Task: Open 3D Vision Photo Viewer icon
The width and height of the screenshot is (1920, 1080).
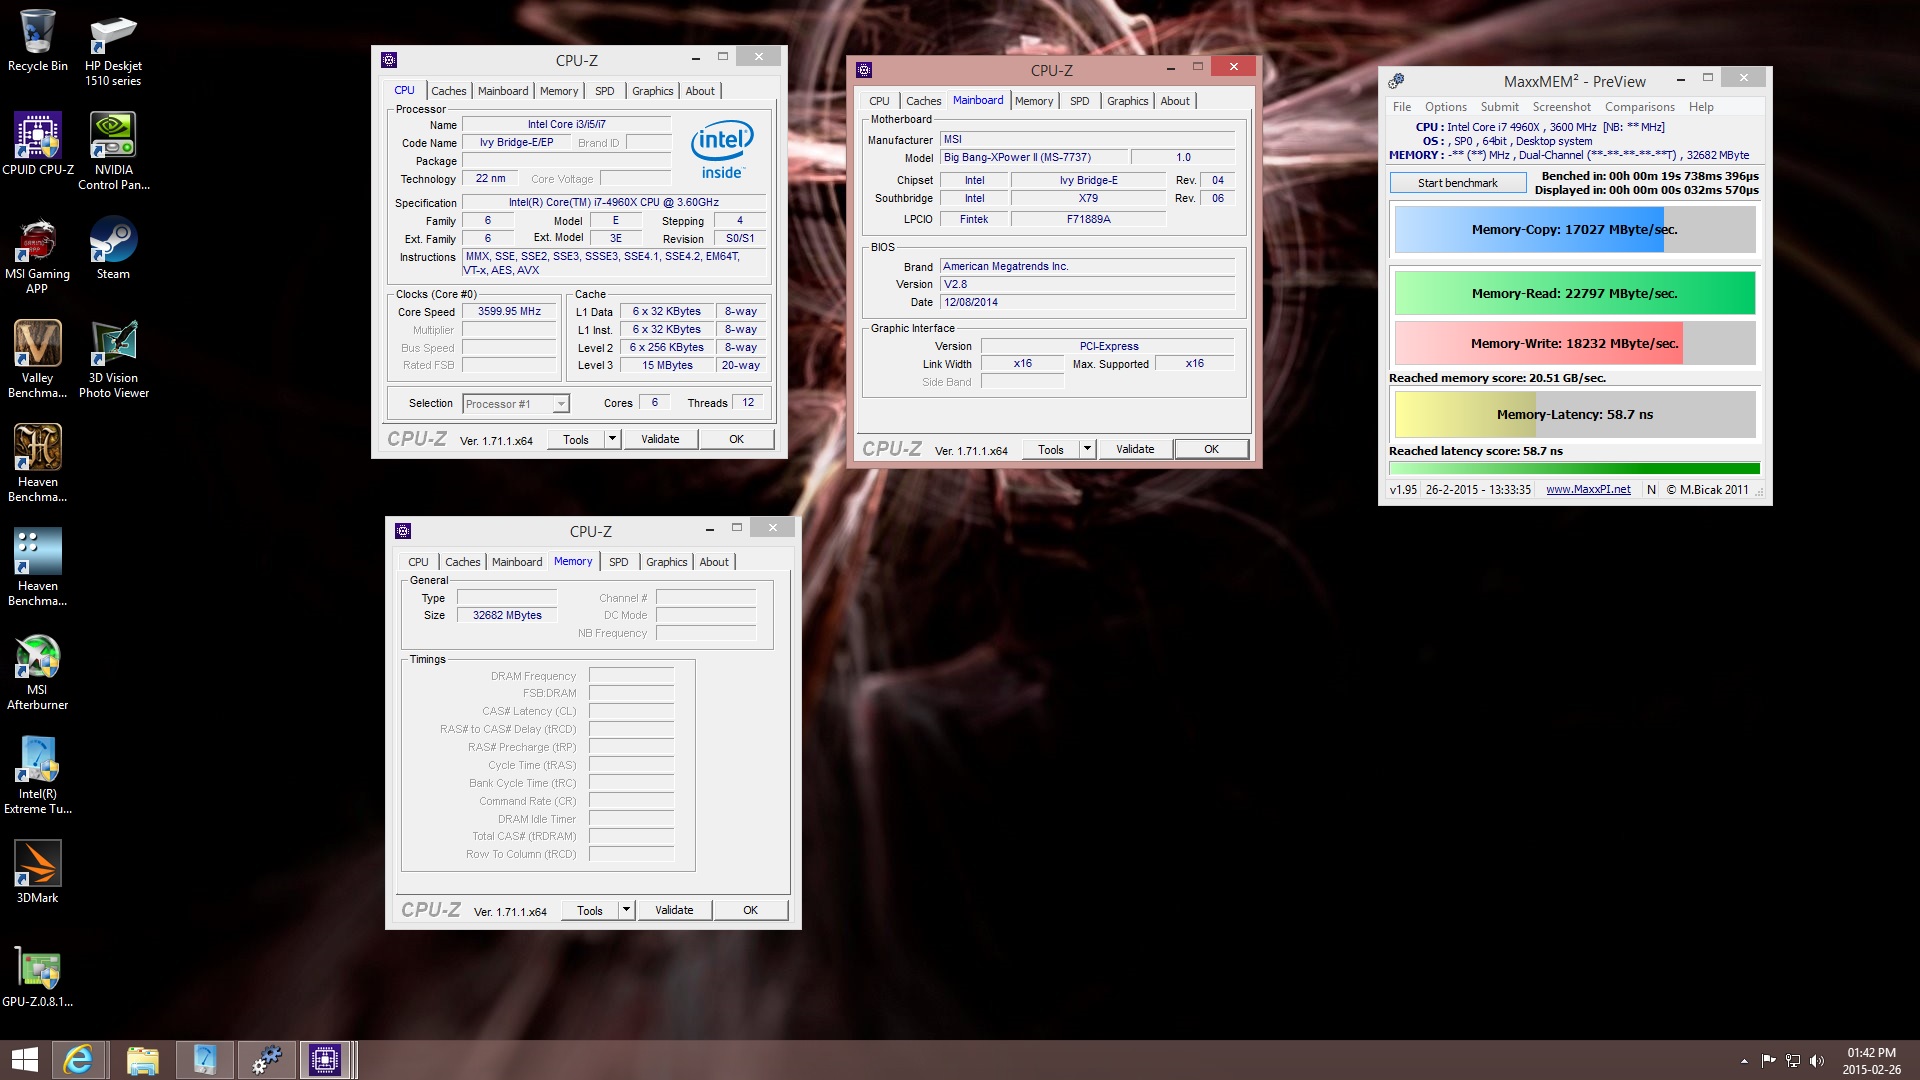Action: [x=113, y=360]
